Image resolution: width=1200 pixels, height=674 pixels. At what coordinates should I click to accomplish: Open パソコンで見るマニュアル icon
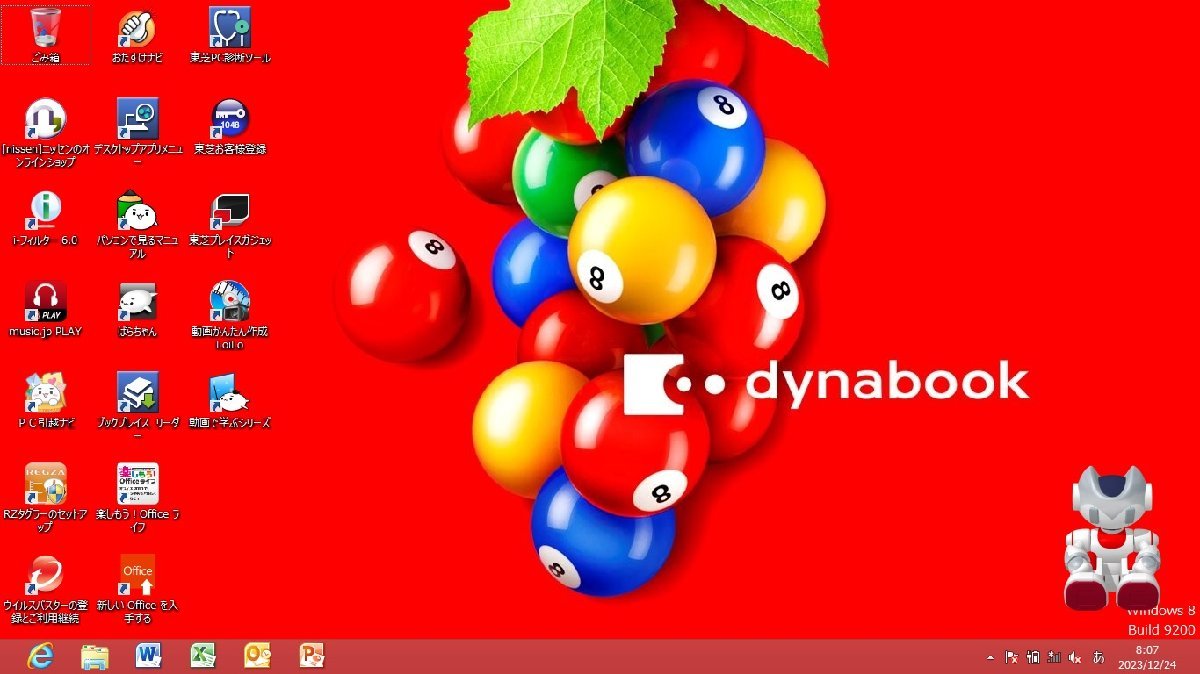pos(137,223)
